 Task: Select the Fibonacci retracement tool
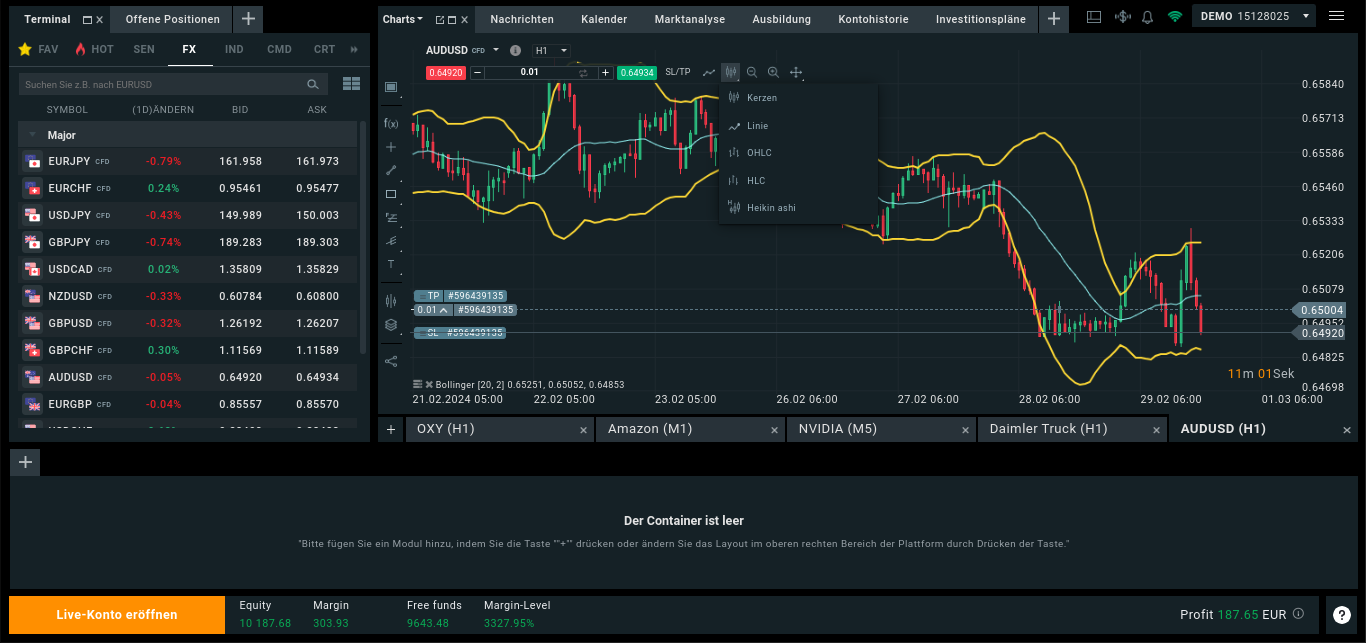point(391,217)
